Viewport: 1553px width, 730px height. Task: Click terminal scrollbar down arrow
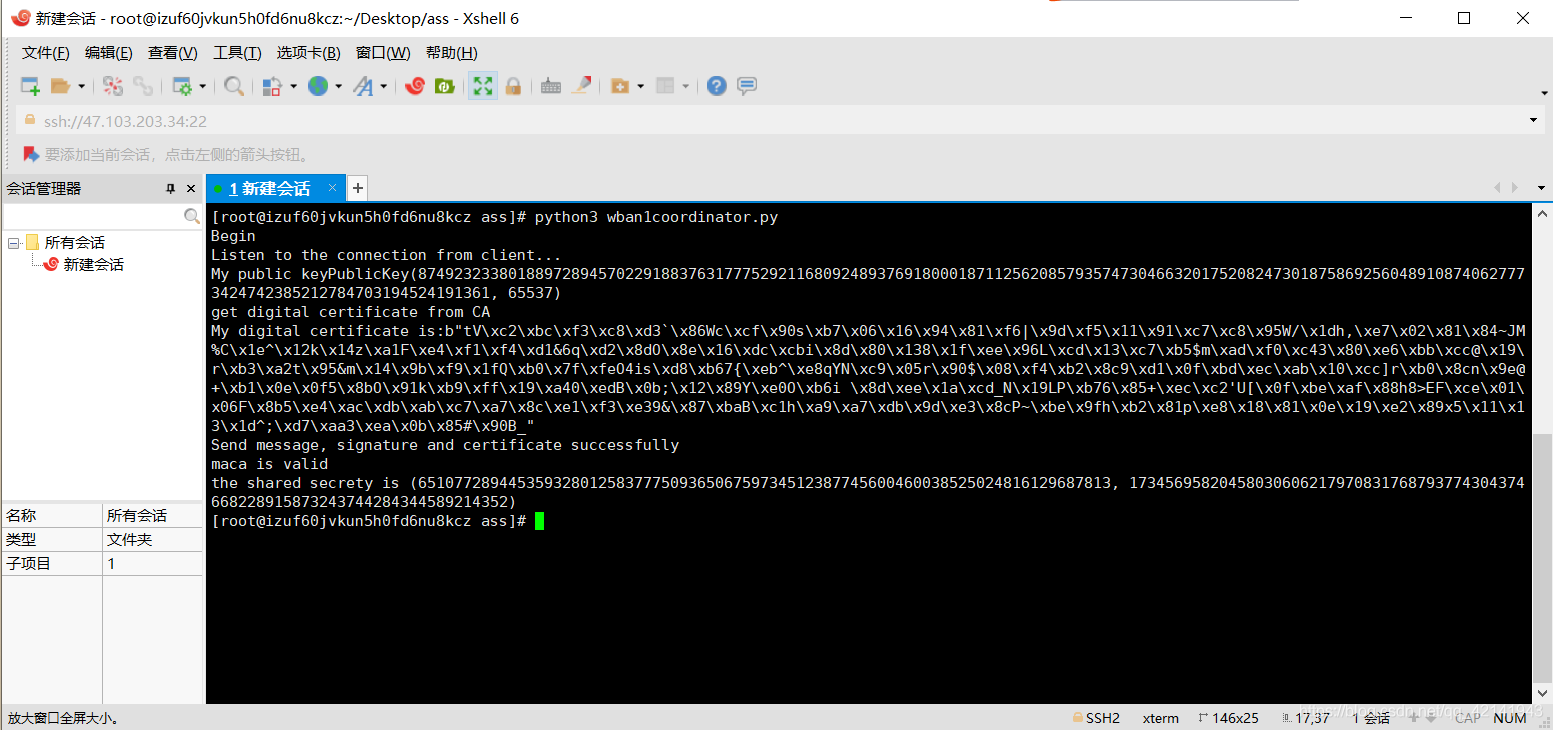click(1541, 693)
